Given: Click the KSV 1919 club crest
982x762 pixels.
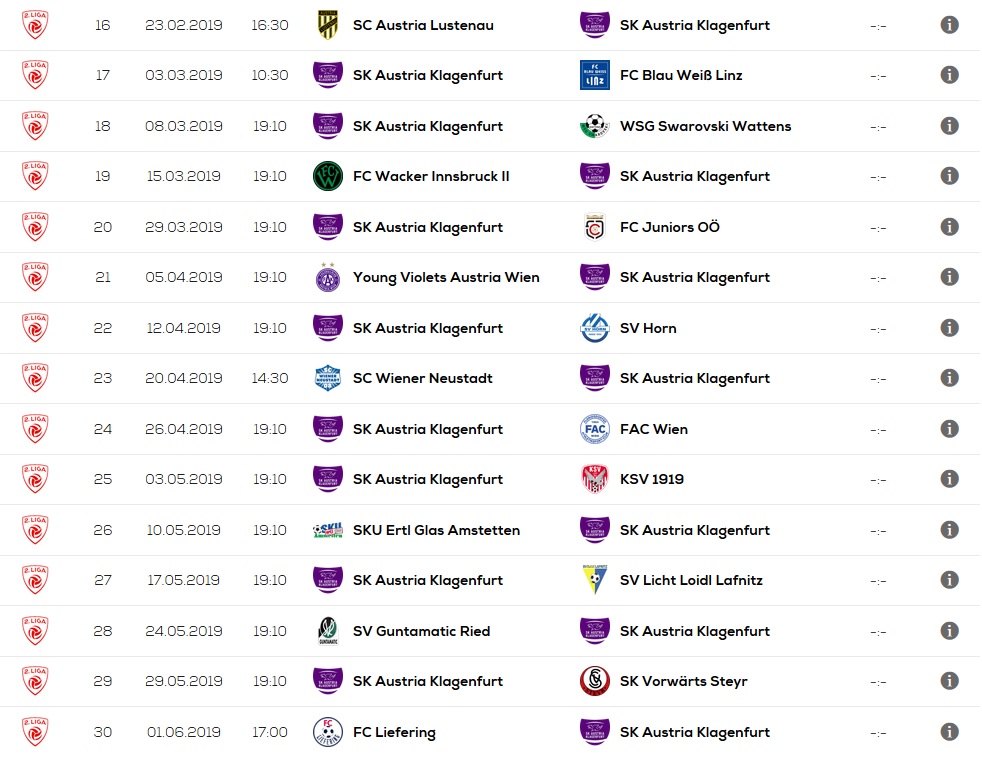Looking at the screenshot, I should 595,479.
